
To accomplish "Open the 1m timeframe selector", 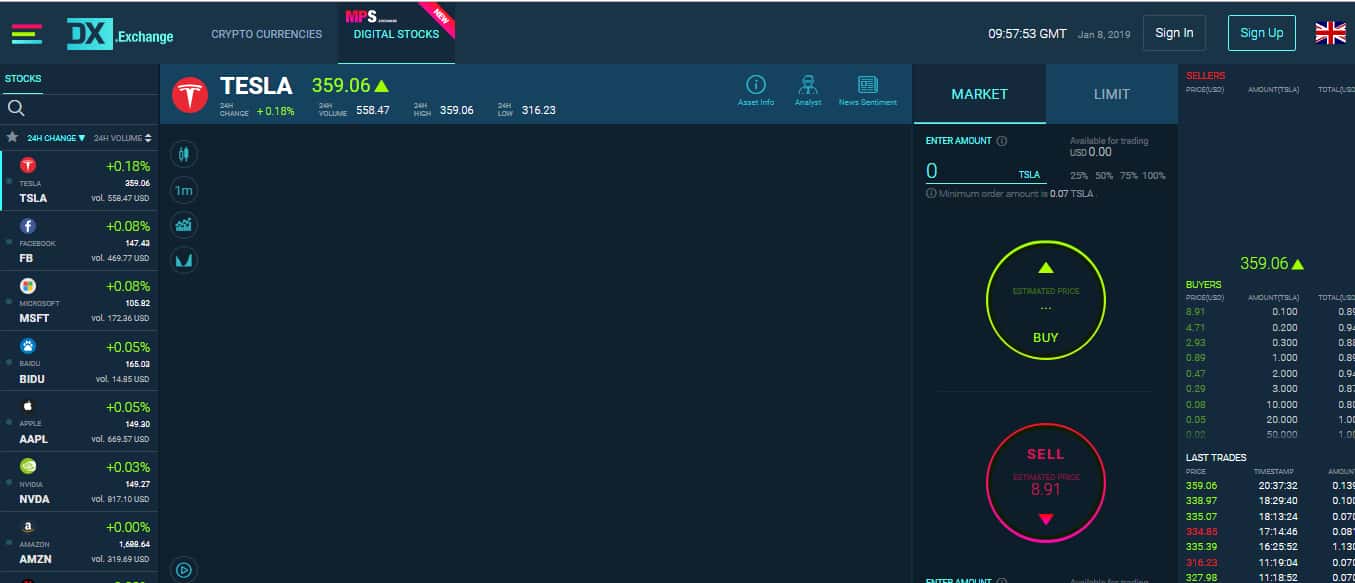I will tap(184, 190).
